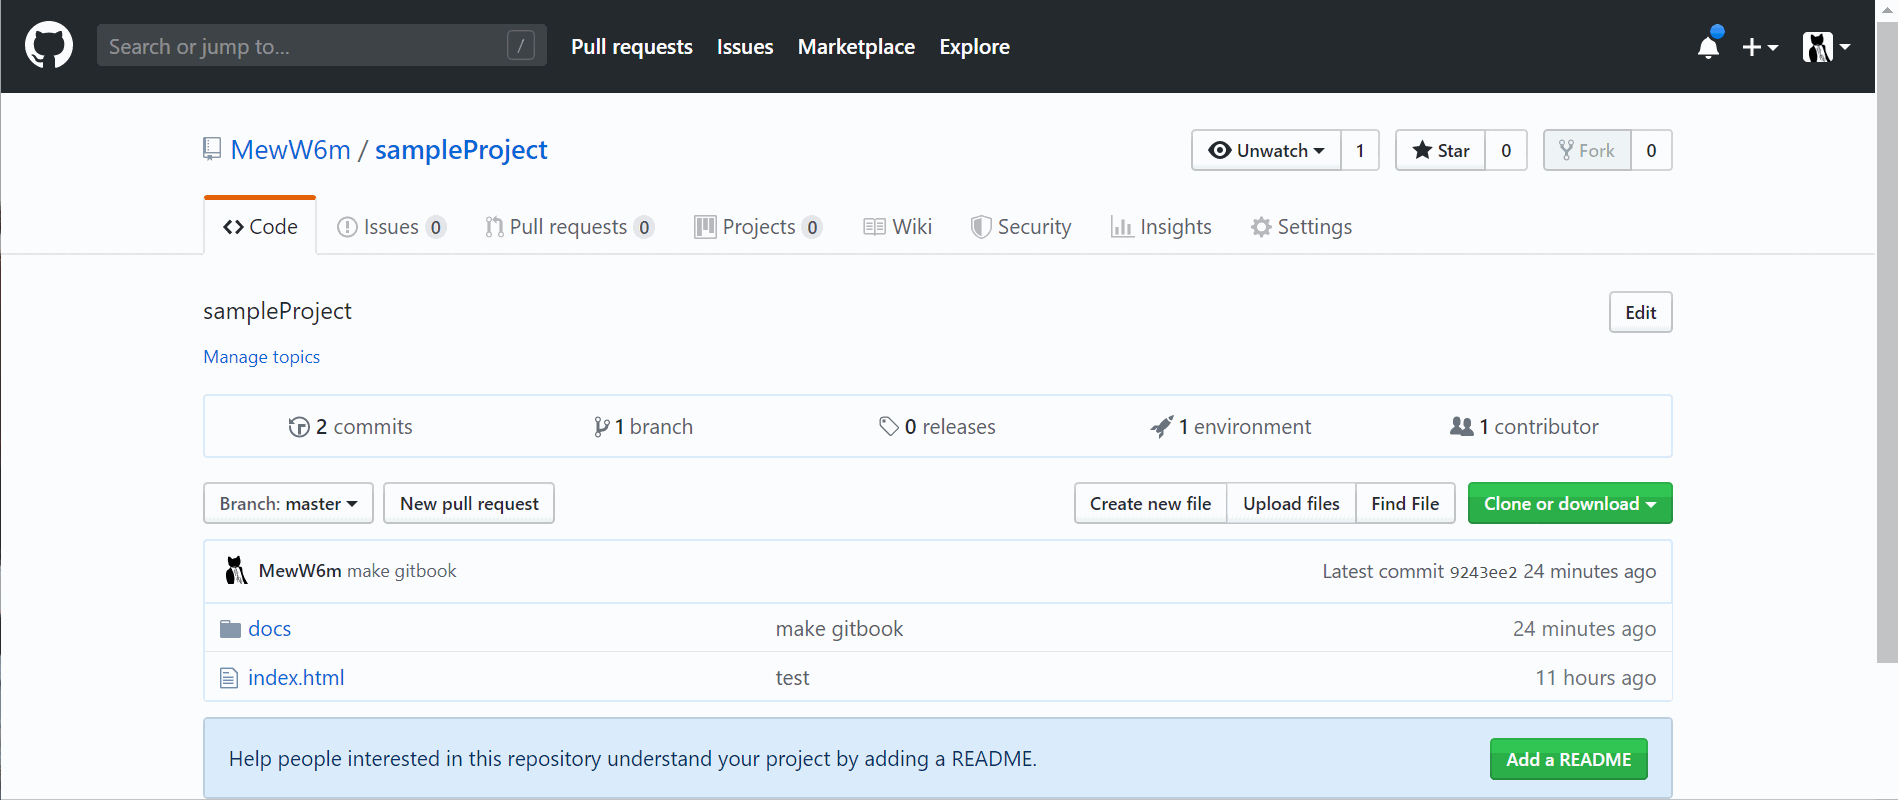Click Upload files

pyautogui.click(x=1291, y=503)
